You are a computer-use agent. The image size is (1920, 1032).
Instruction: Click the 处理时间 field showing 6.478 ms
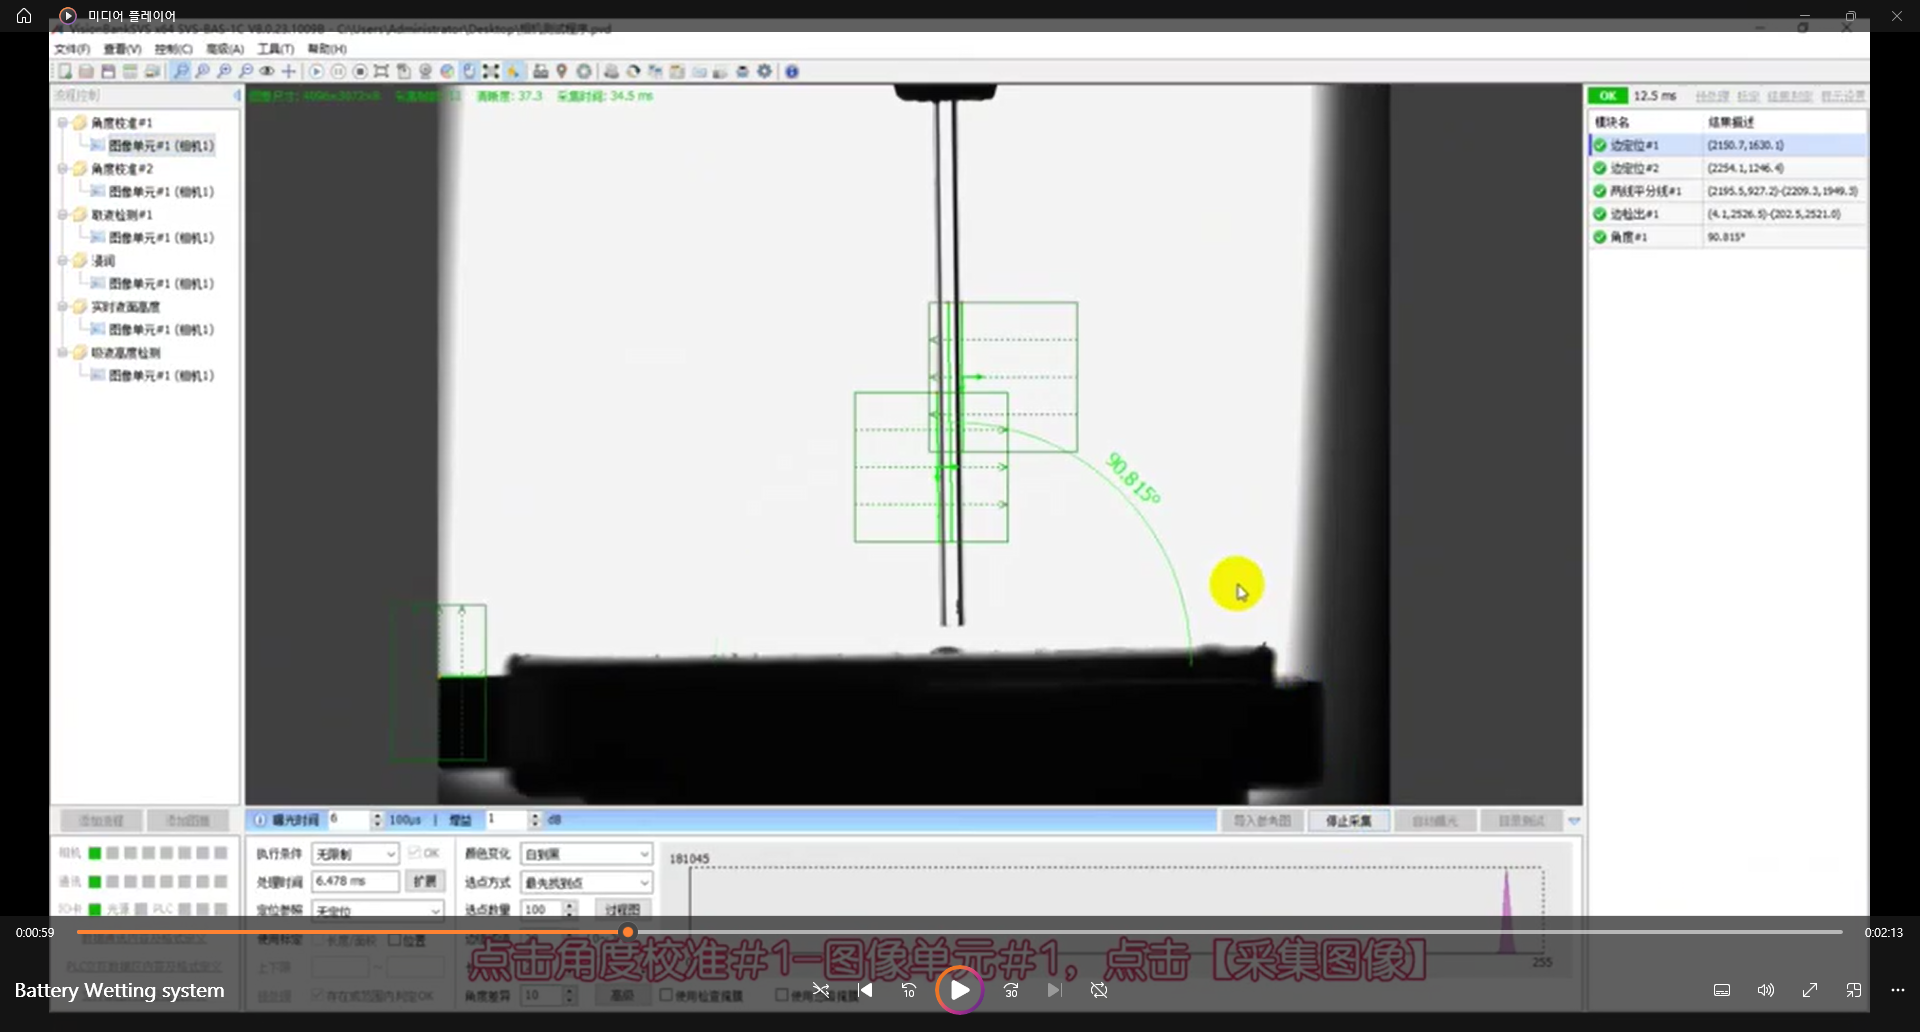(x=356, y=881)
